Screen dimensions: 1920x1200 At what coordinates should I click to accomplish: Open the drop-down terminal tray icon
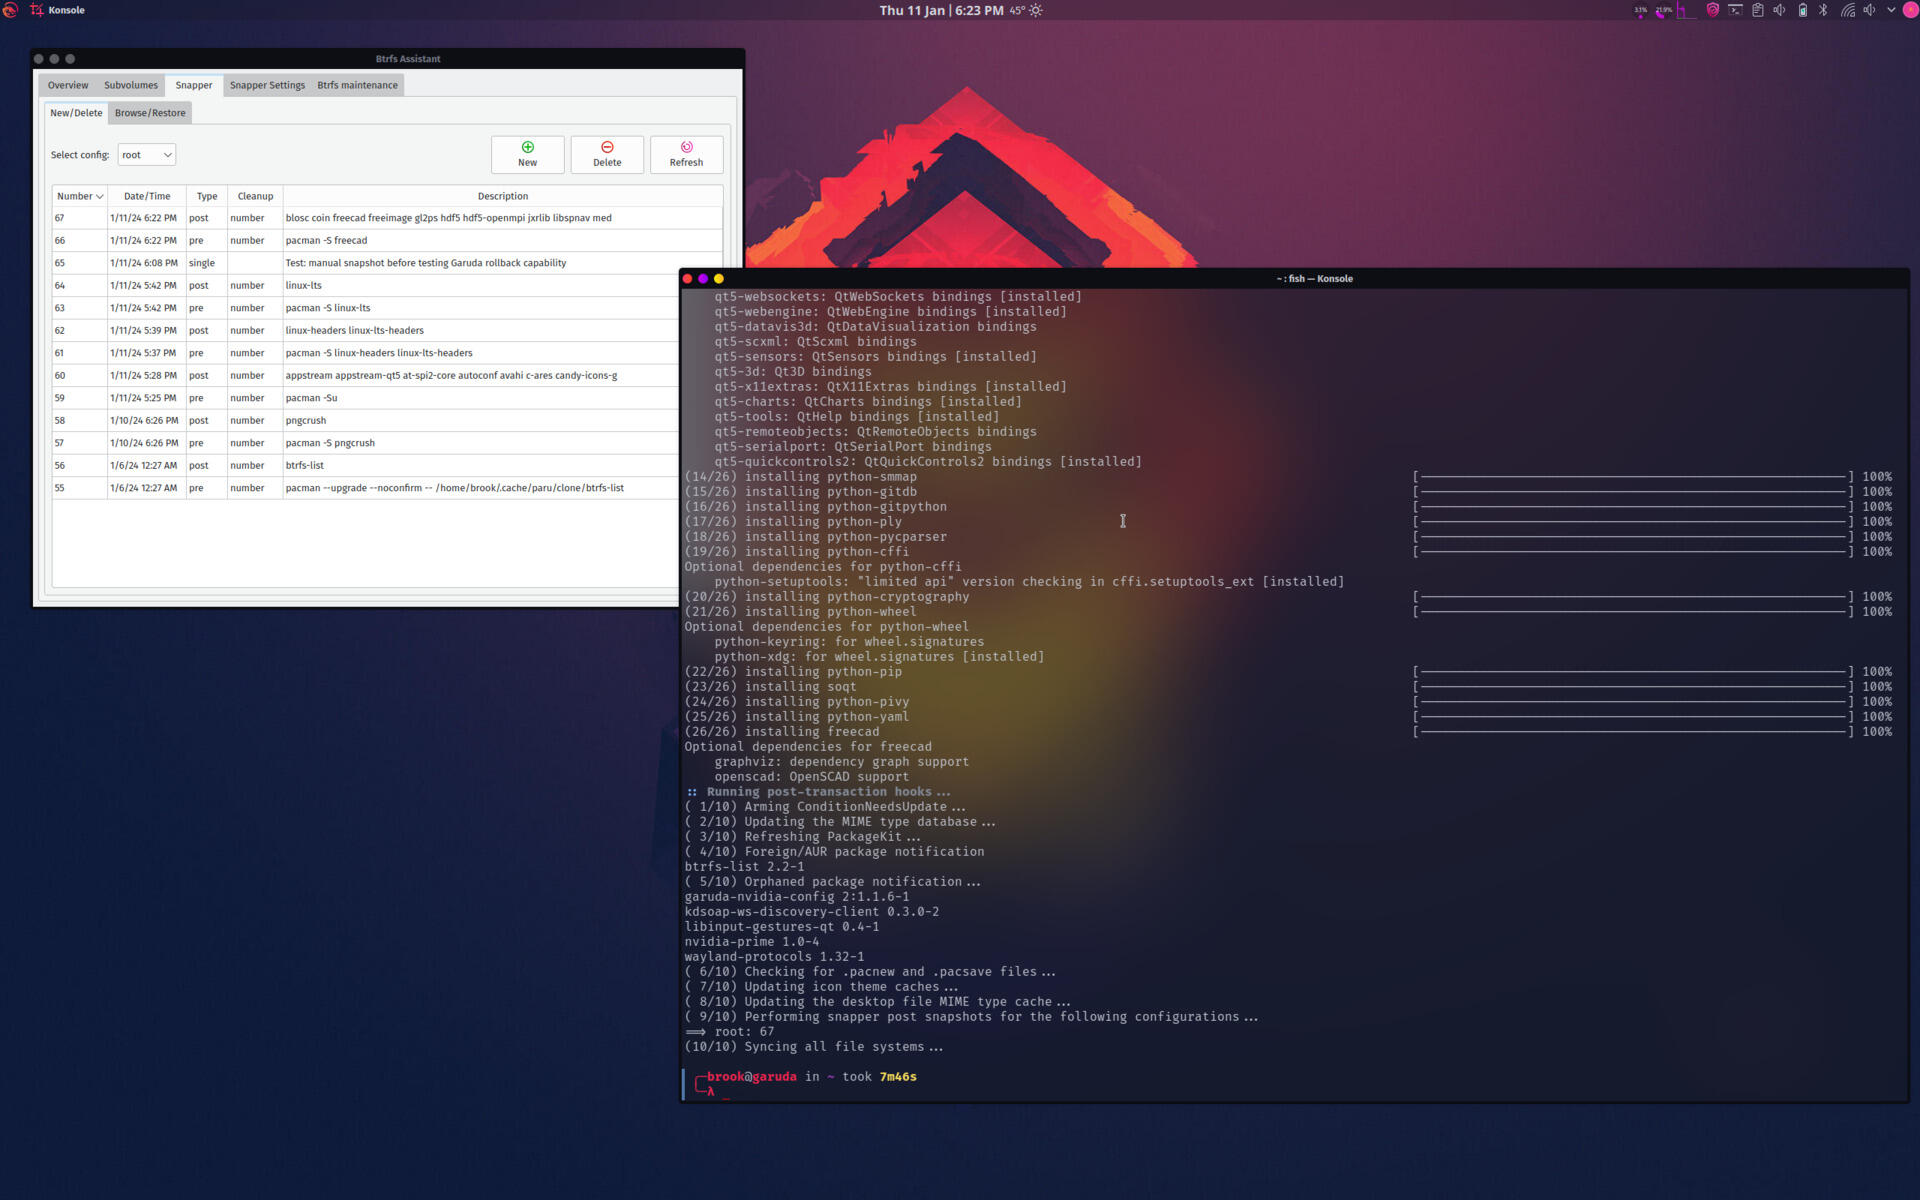pyautogui.click(x=1735, y=10)
